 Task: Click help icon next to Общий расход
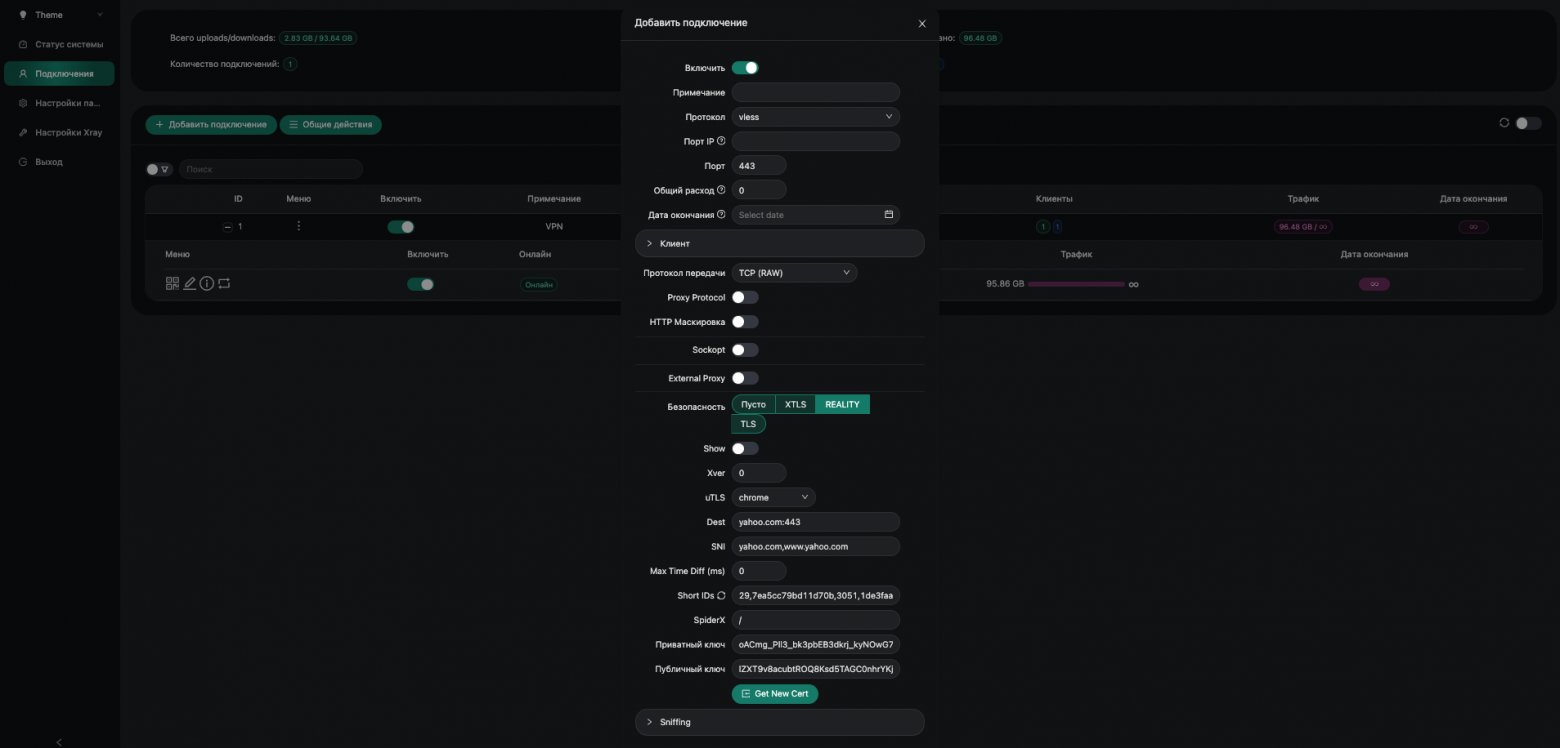(x=721, y=190)
